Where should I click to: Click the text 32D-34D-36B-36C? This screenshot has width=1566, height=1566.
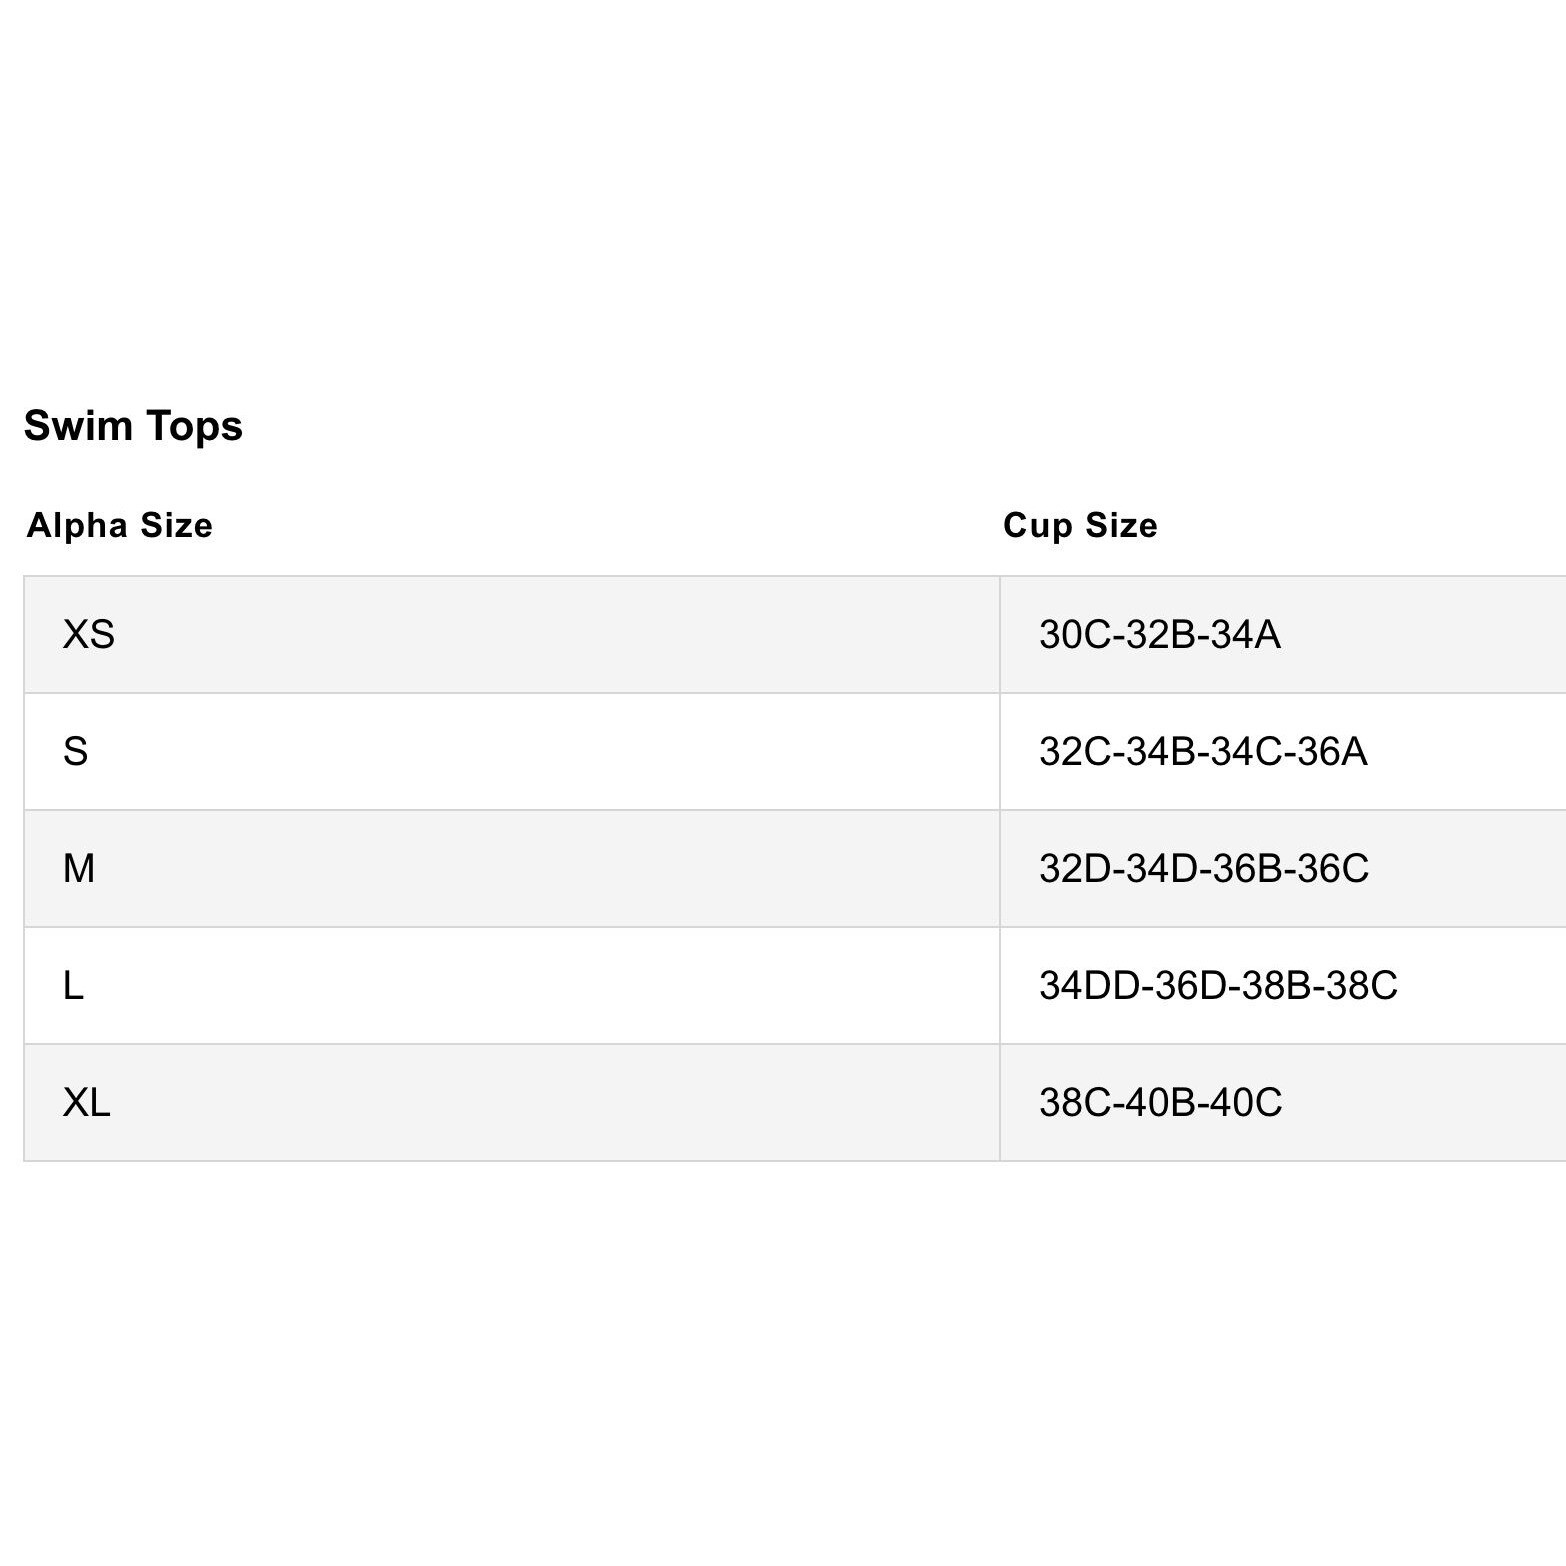tap(1204, 869)
